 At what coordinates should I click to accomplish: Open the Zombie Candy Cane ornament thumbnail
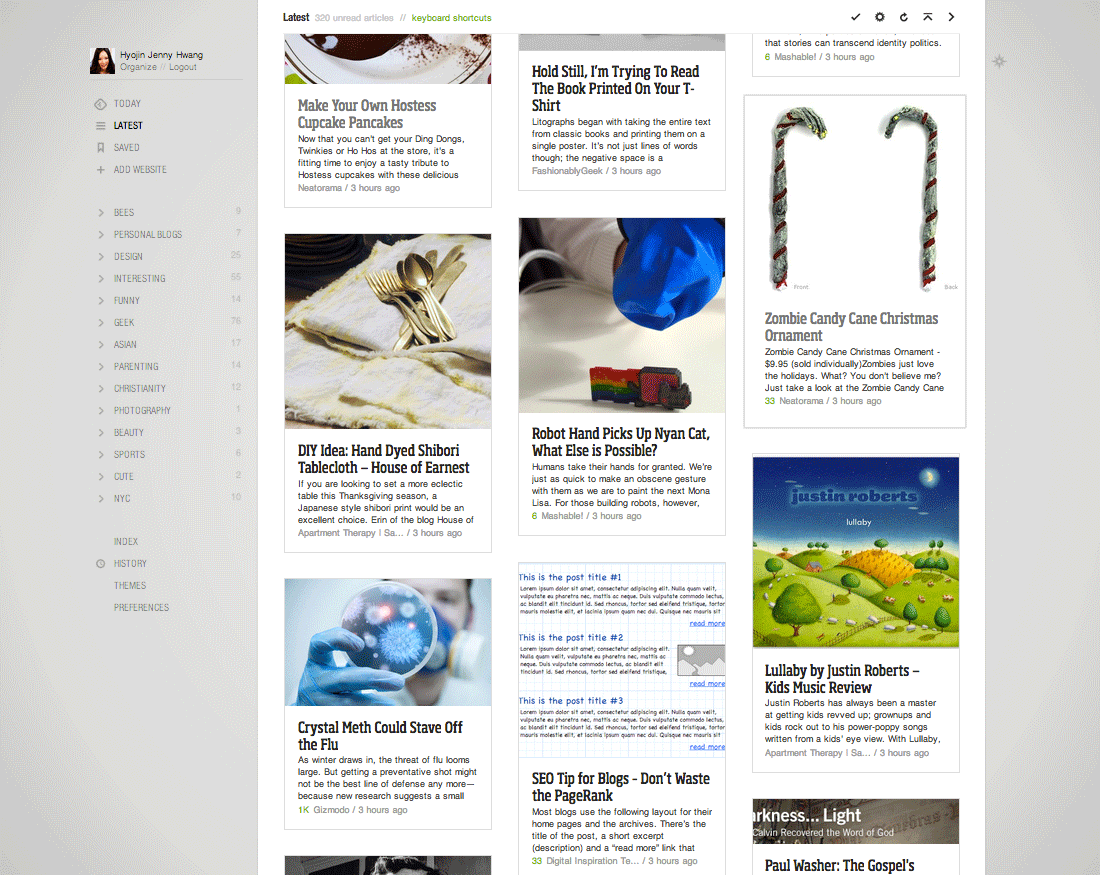854,199
